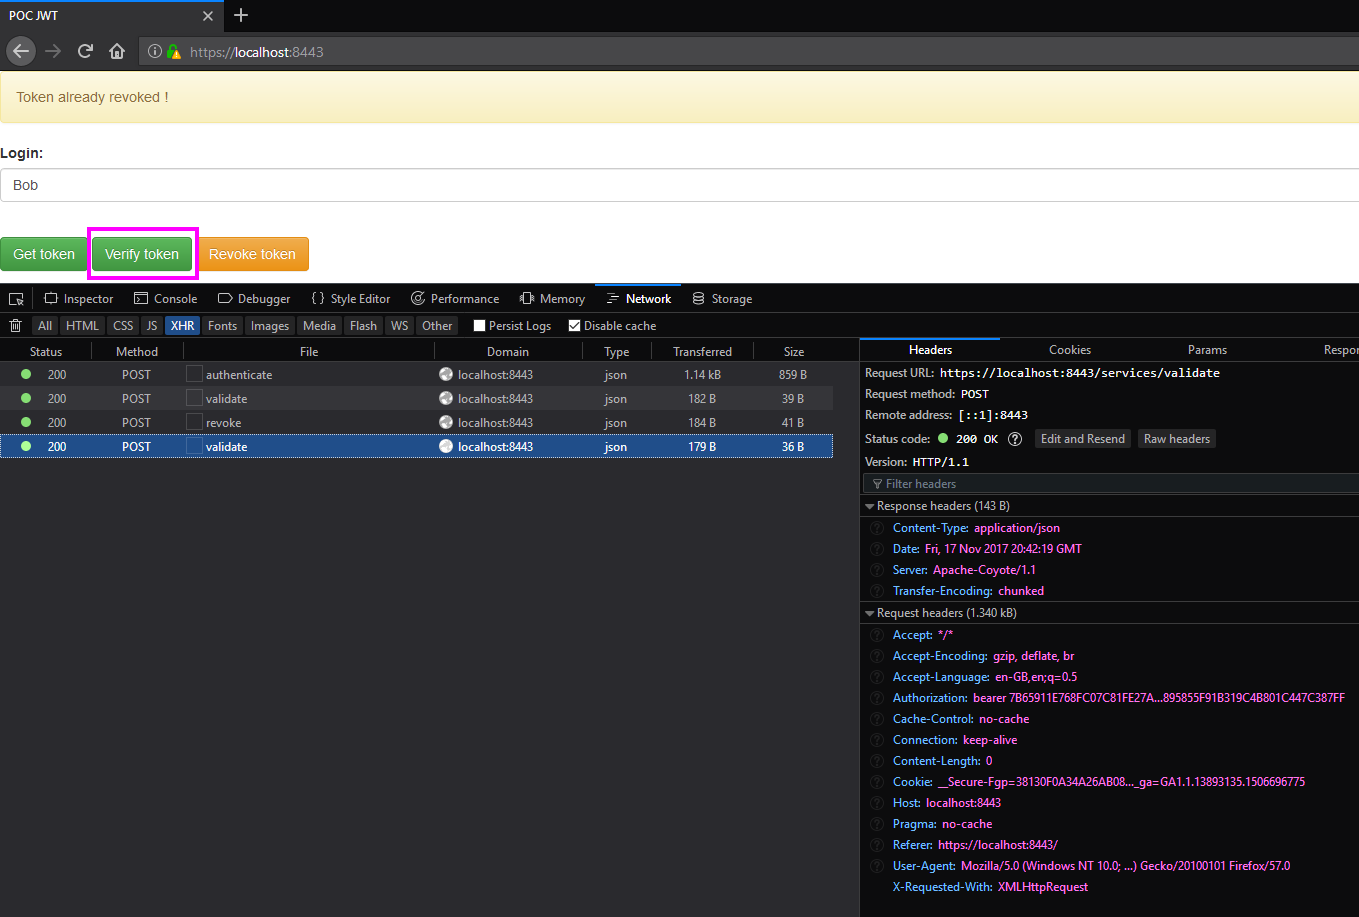Screen dimensions: 1359x917
Task: Click help icon beside Transfer-Encoding header
Action: pyautogui.click(x=877, y=591)
